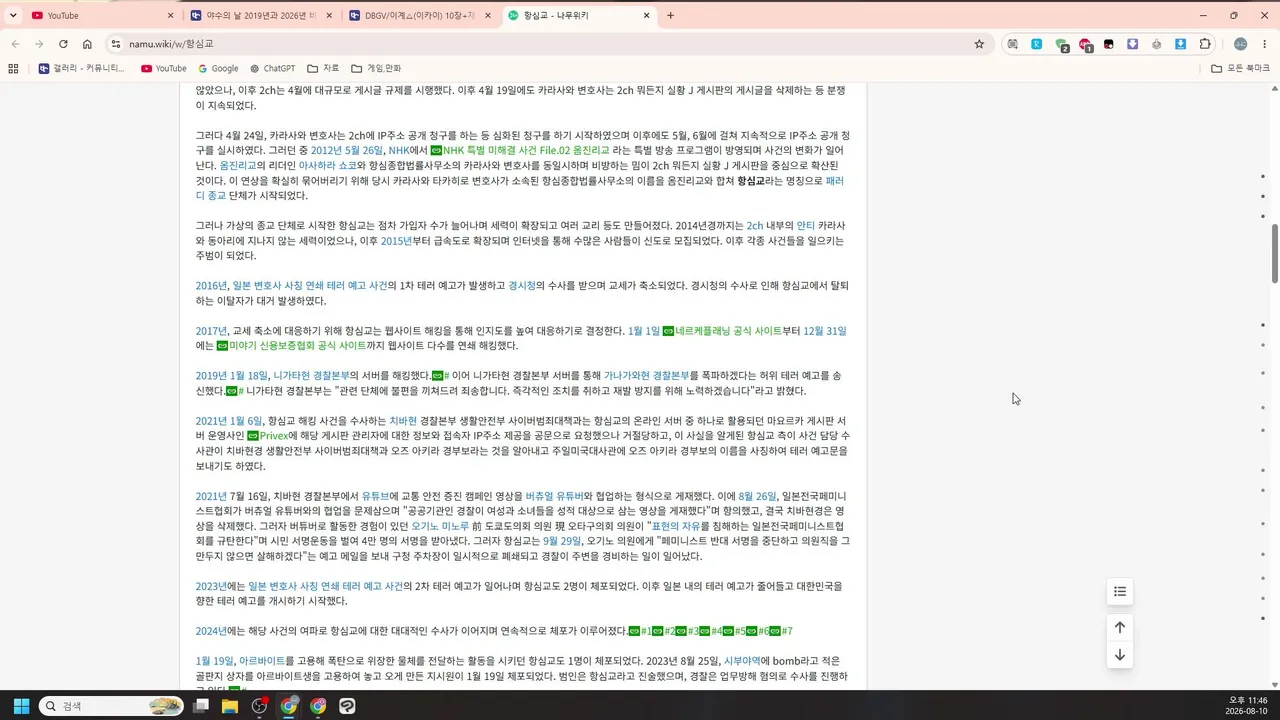
Task: Open the 미야기 신용보증협회 공식 사이트 link
Action: [292, 345]
